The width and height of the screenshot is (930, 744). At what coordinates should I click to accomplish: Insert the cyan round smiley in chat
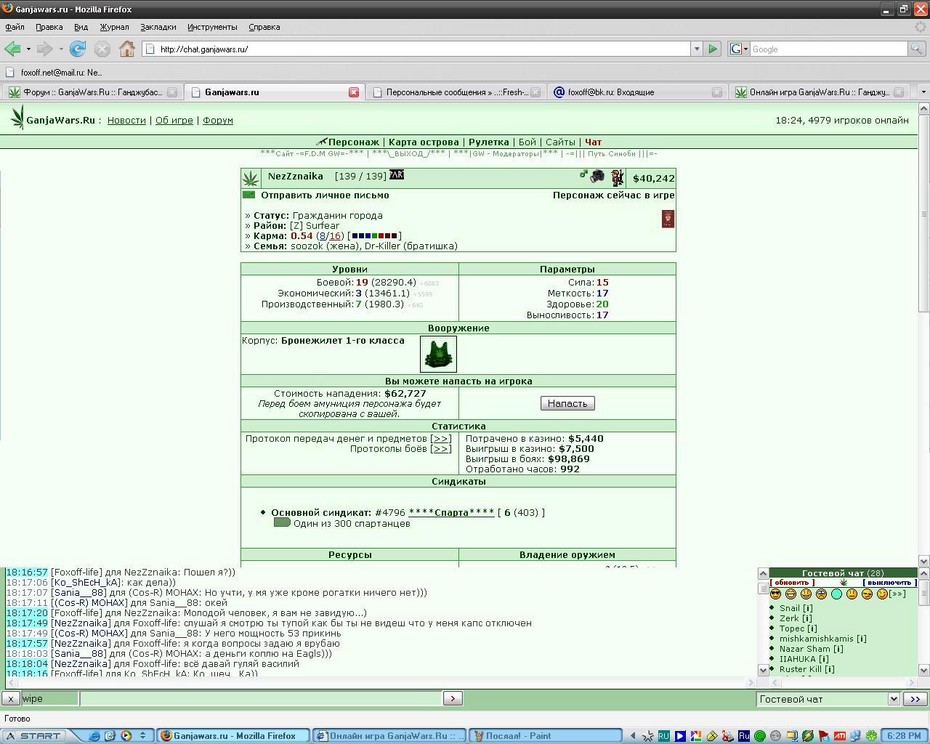[x=836, y=594]
